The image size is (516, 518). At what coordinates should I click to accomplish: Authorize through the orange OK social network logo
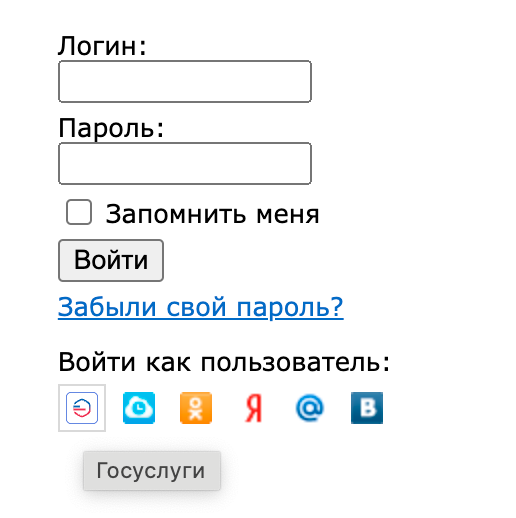[196, 408]
